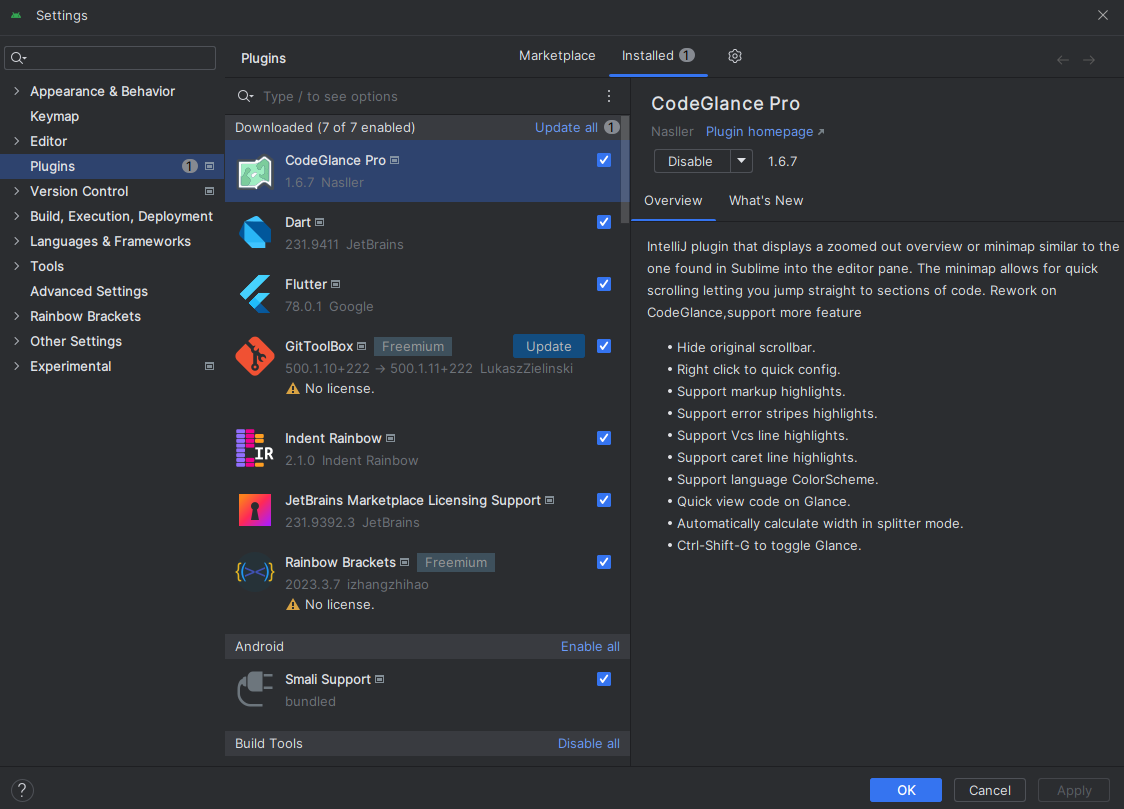1124x809 pixels.
Task: Uncheck the Smali Support checkbox
Action: tap(604, 679)
